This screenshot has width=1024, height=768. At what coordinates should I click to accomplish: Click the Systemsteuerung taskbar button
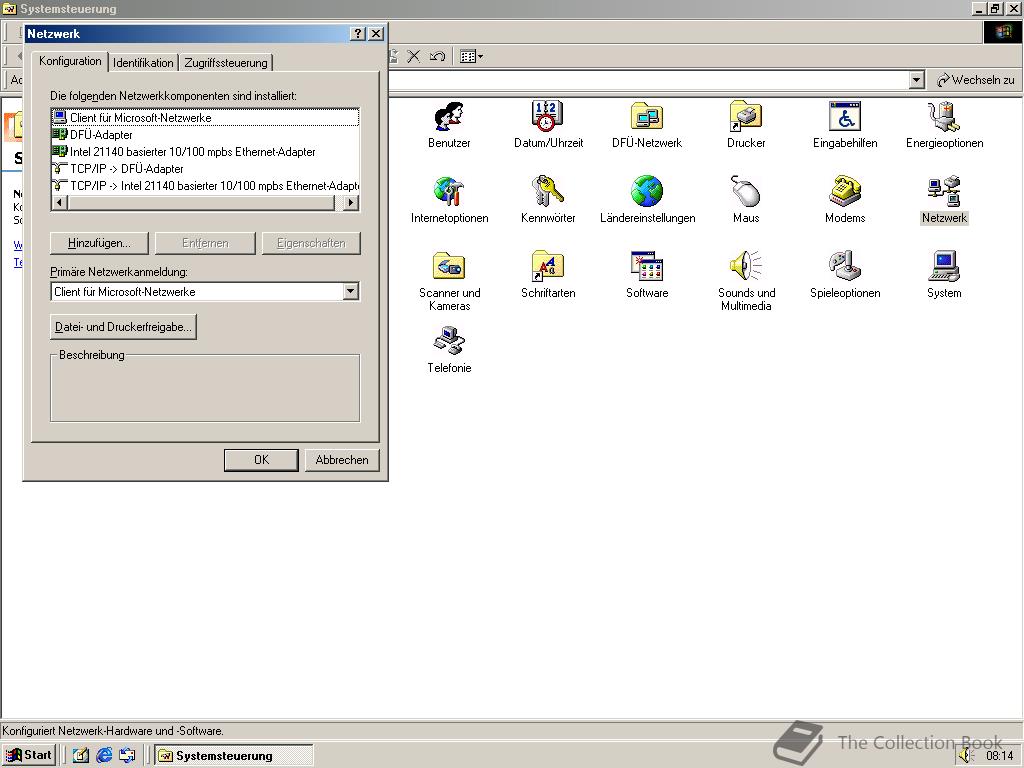coord(234,756)
